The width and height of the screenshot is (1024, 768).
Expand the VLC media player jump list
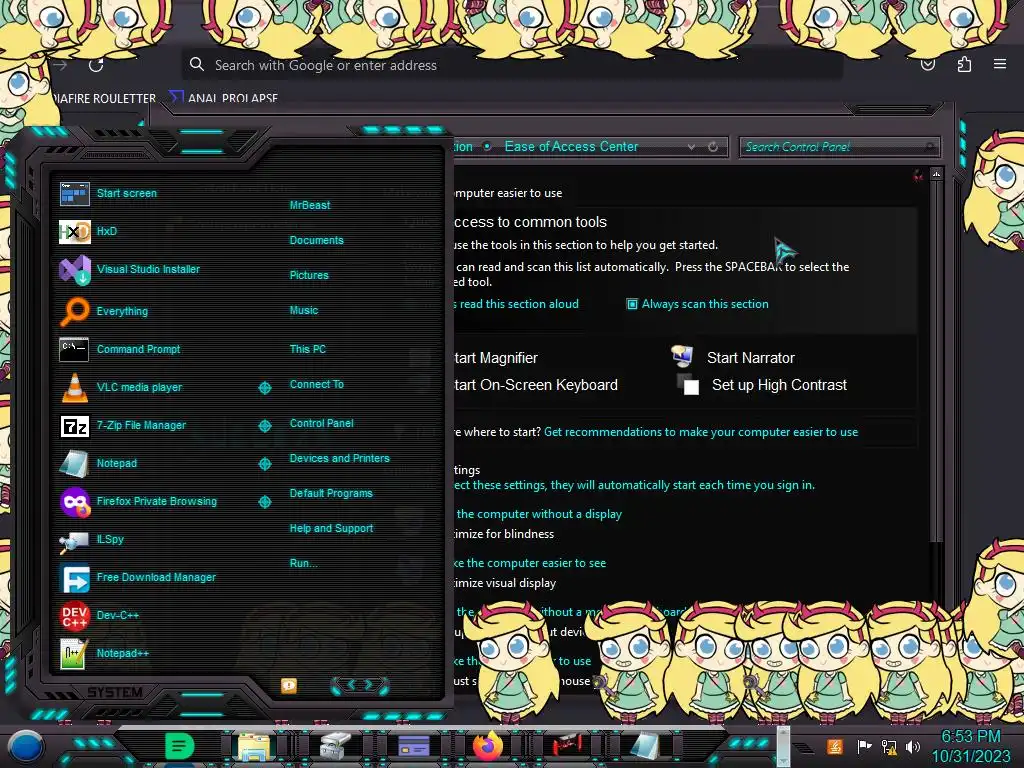pyautogui.click(x=264, y=388)
